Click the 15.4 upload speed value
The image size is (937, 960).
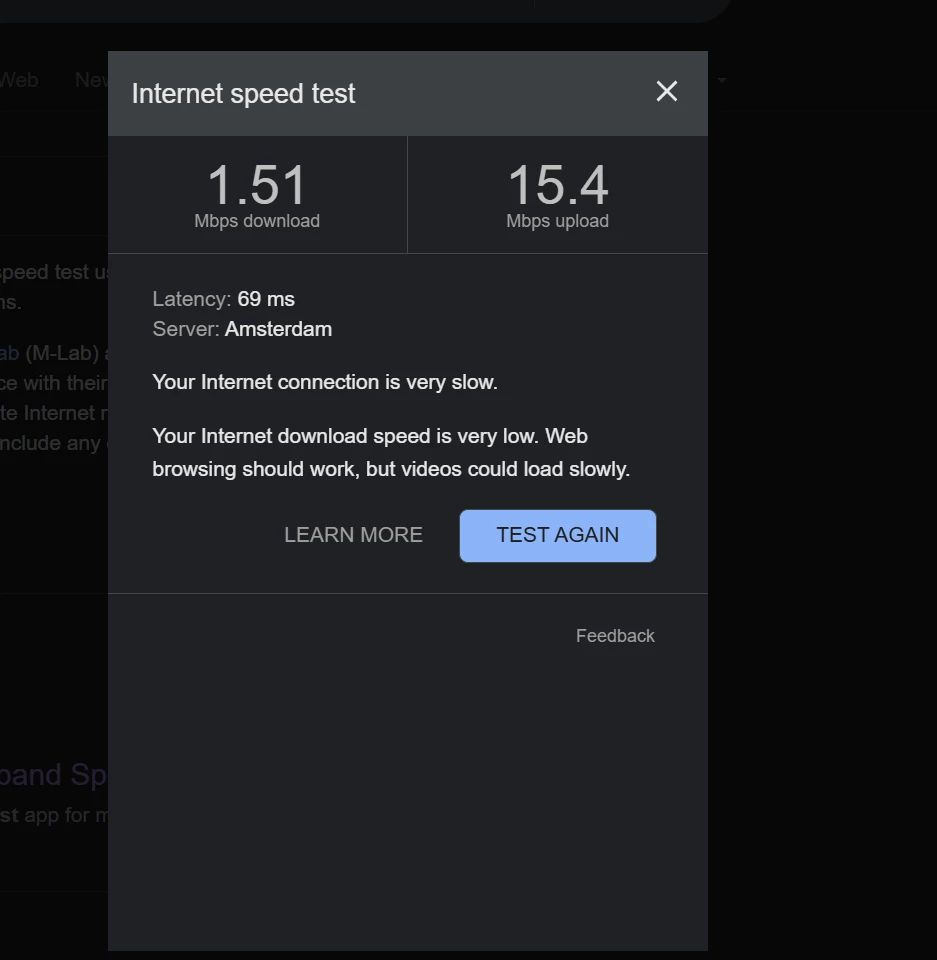(557, 185)
